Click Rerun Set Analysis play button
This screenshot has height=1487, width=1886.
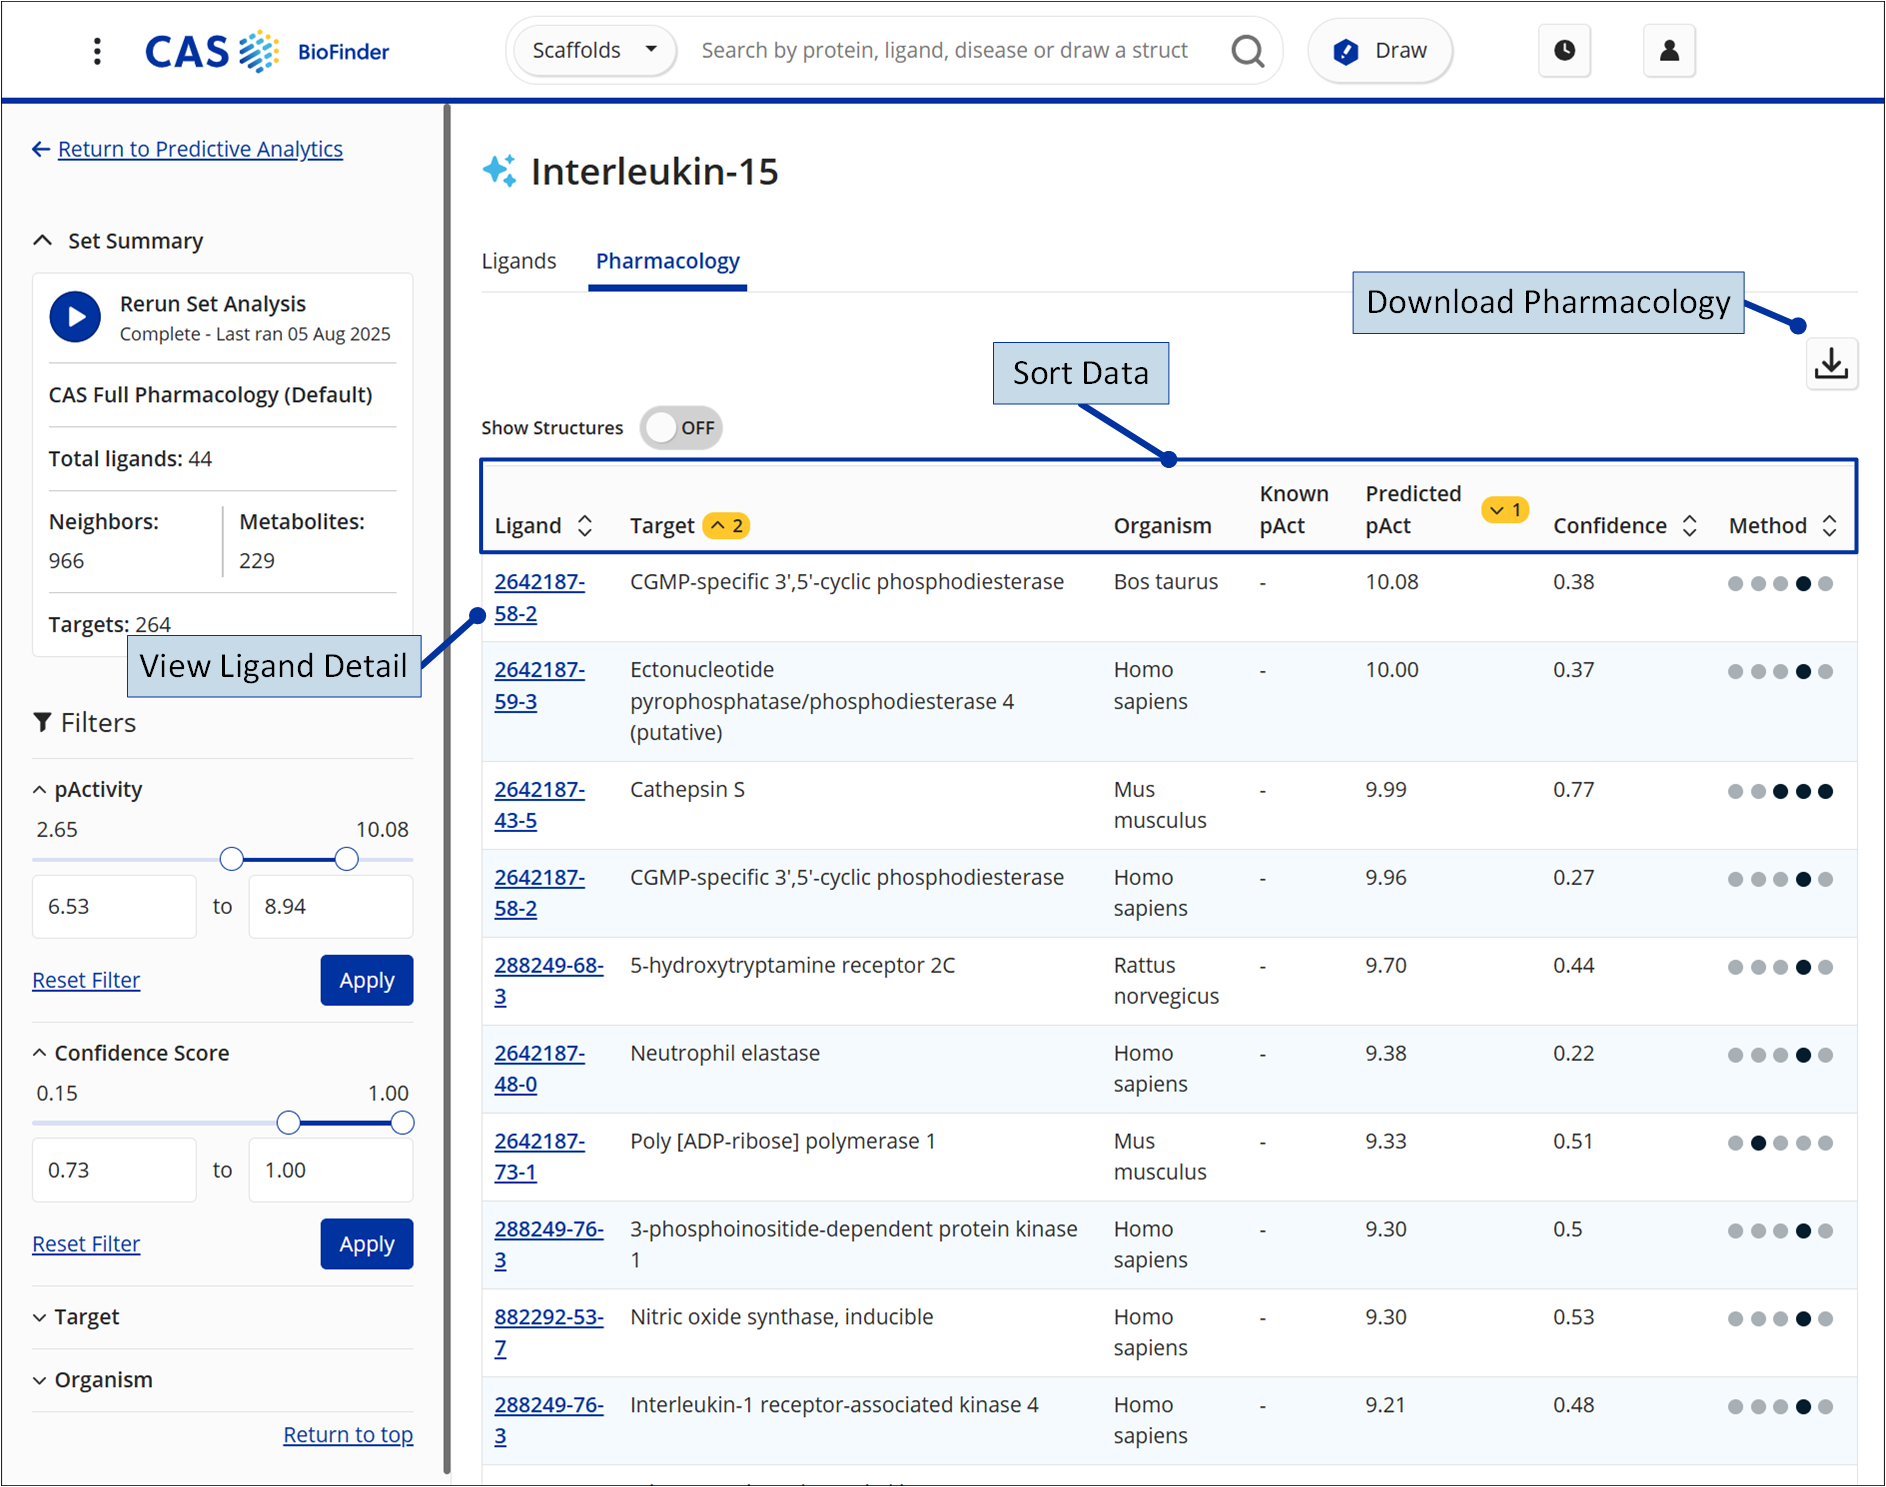(76, 317)
